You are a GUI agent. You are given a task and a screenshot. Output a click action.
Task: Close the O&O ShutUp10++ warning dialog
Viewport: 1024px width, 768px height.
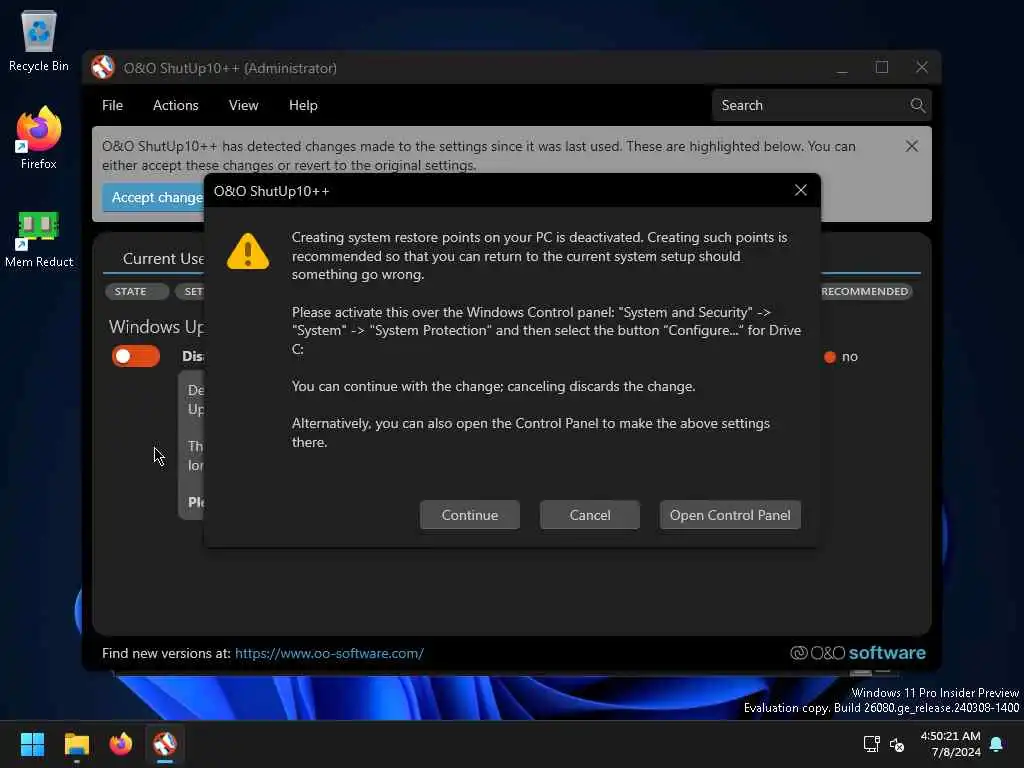[801, 190]
